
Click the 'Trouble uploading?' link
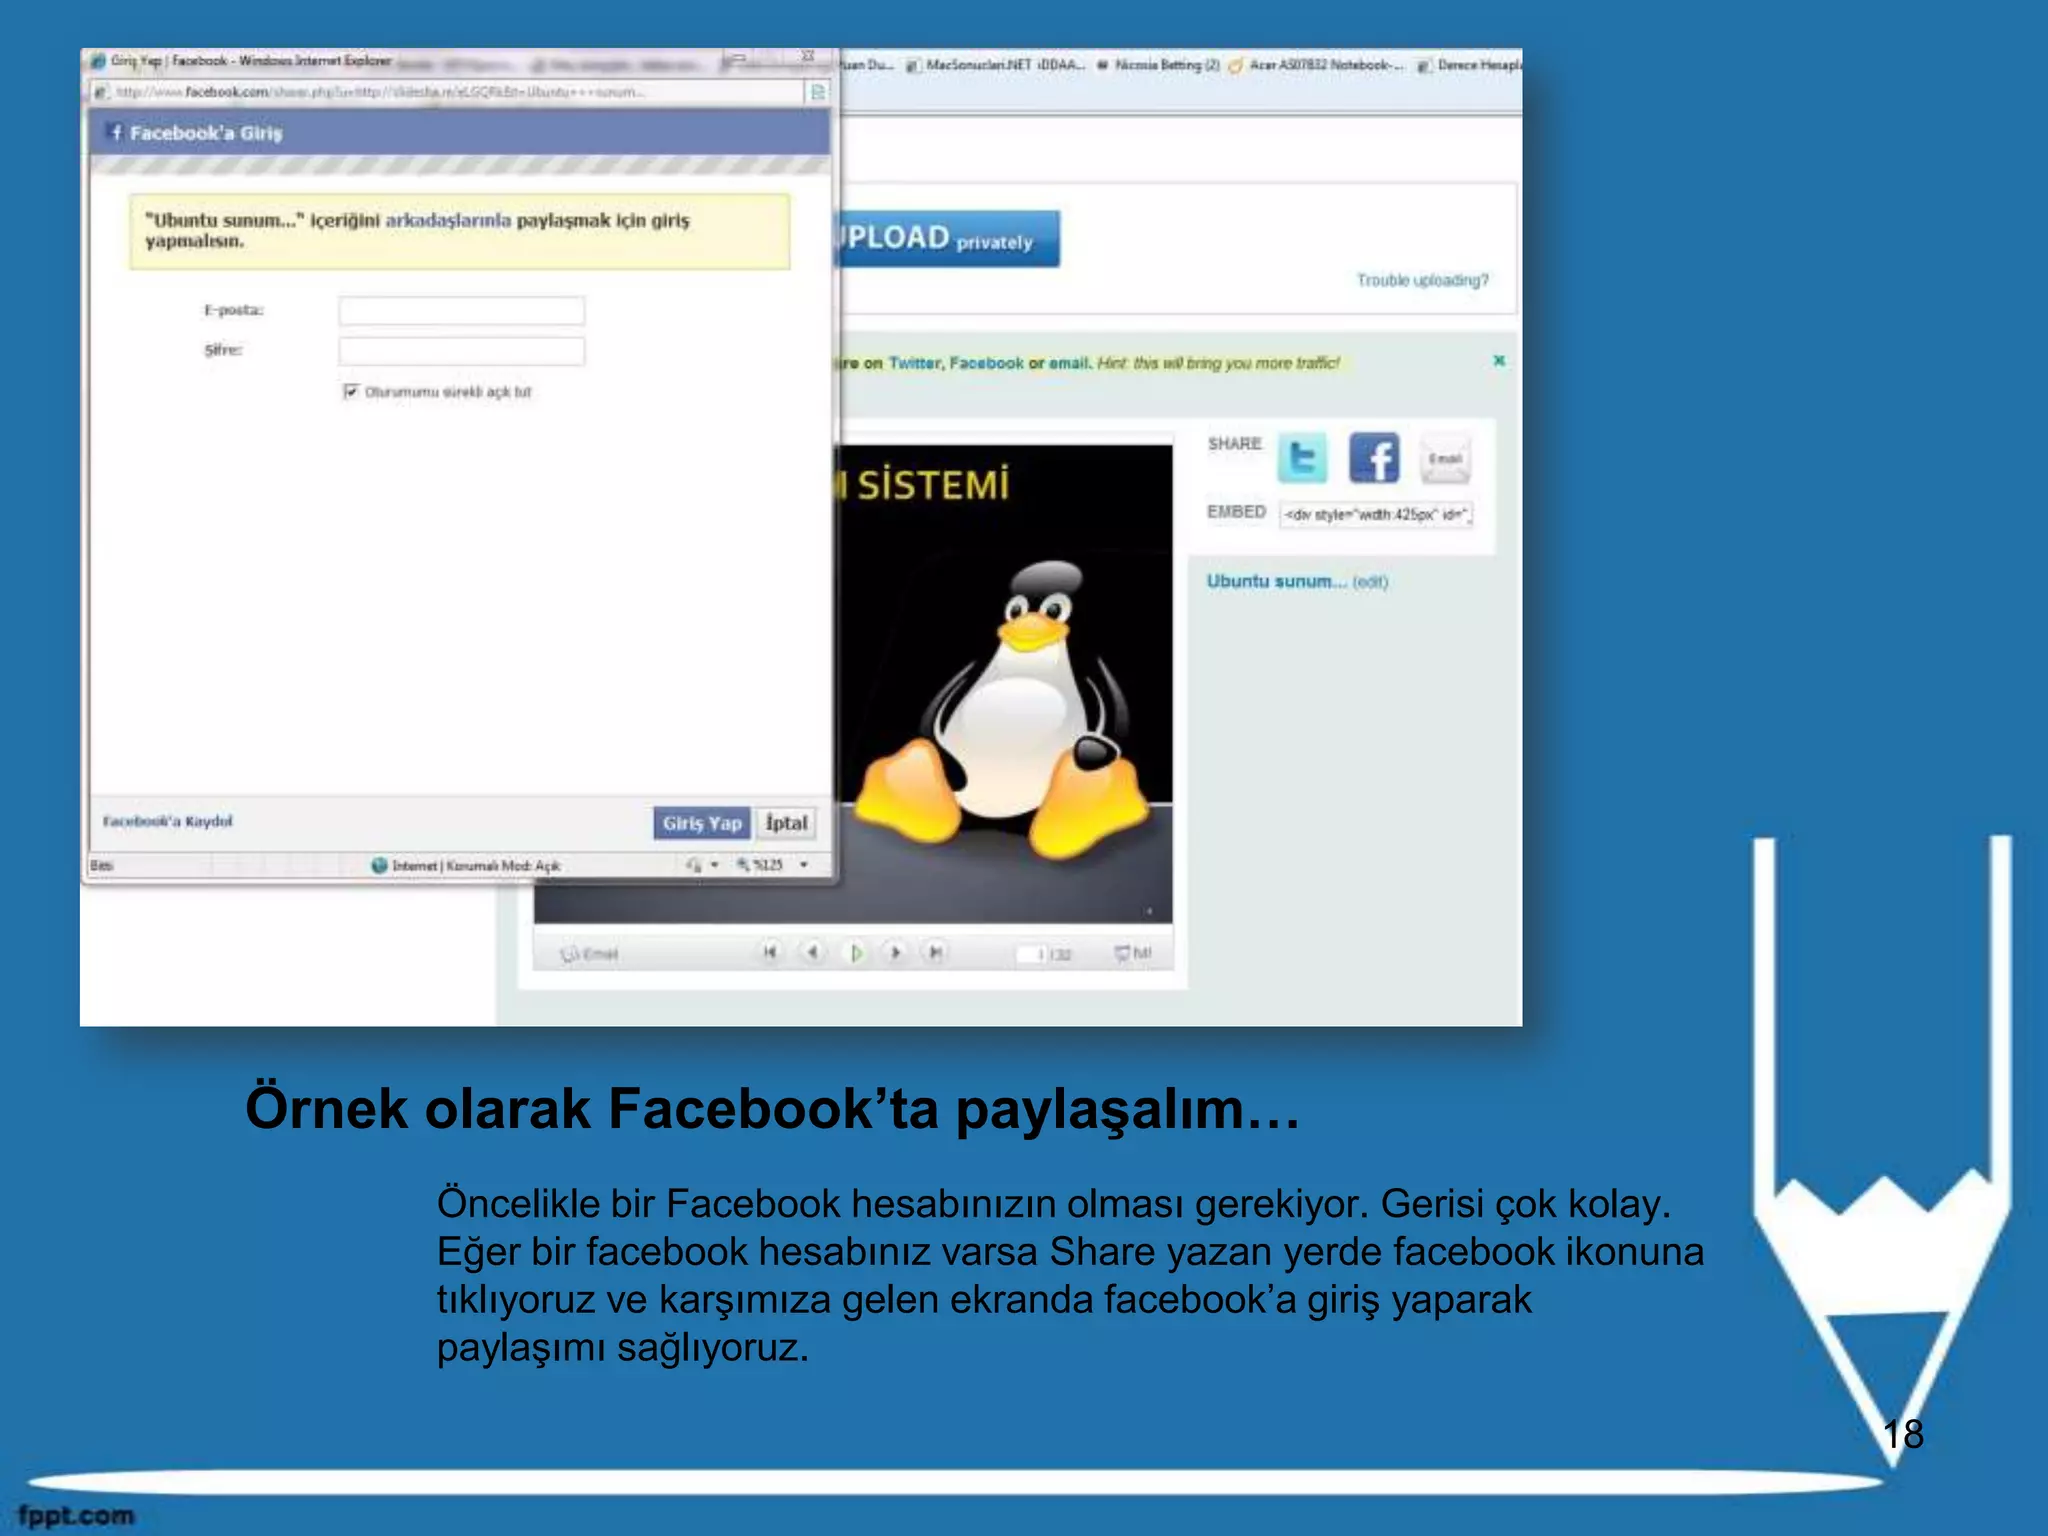1421,280
